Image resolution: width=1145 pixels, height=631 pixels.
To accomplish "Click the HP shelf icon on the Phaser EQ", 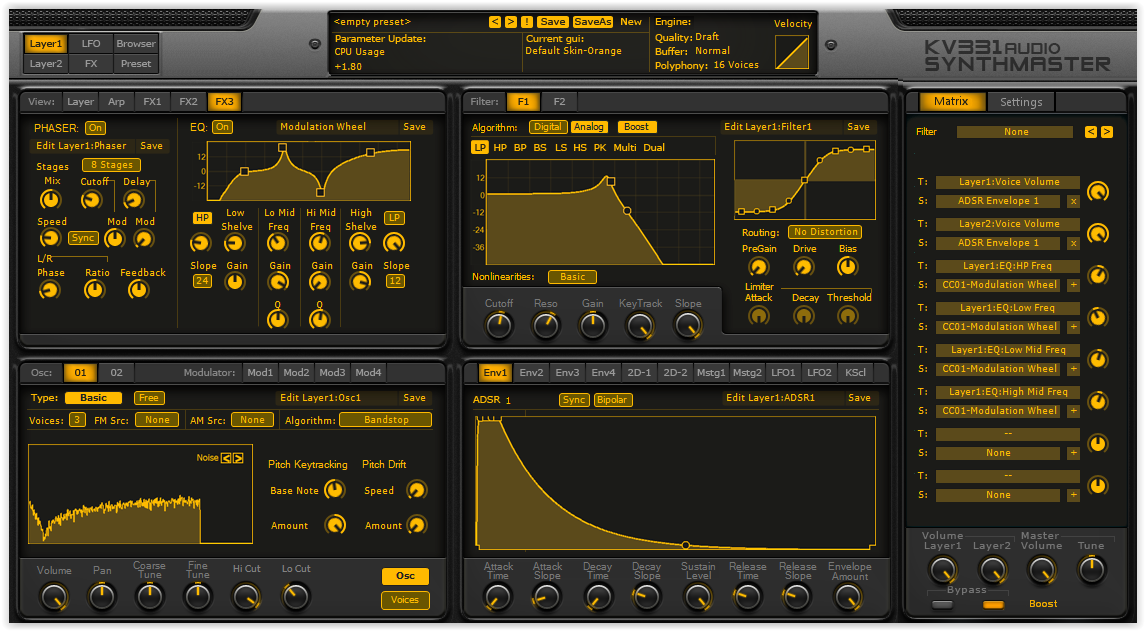I will 201,217.
